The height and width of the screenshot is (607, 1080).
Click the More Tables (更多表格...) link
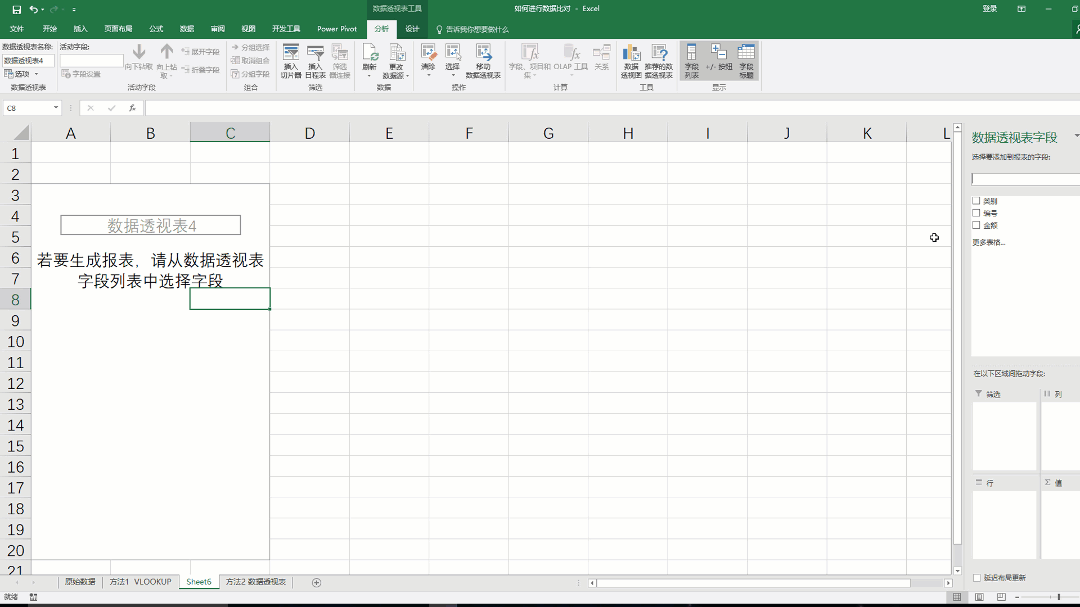tap(989, 242)
